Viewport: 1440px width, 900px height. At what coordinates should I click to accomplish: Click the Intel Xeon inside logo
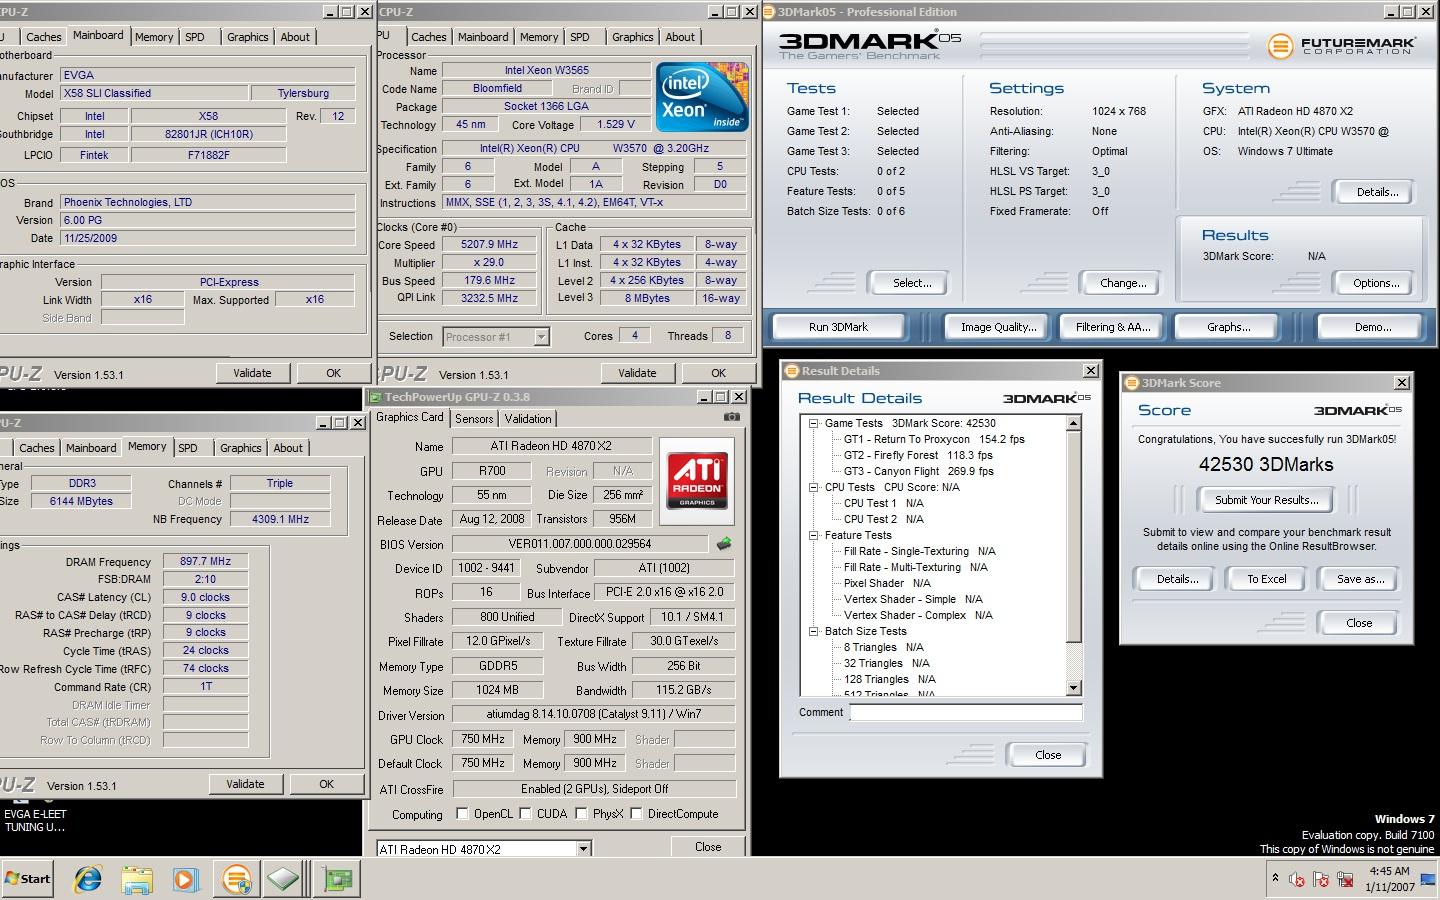tap(702, 96)
